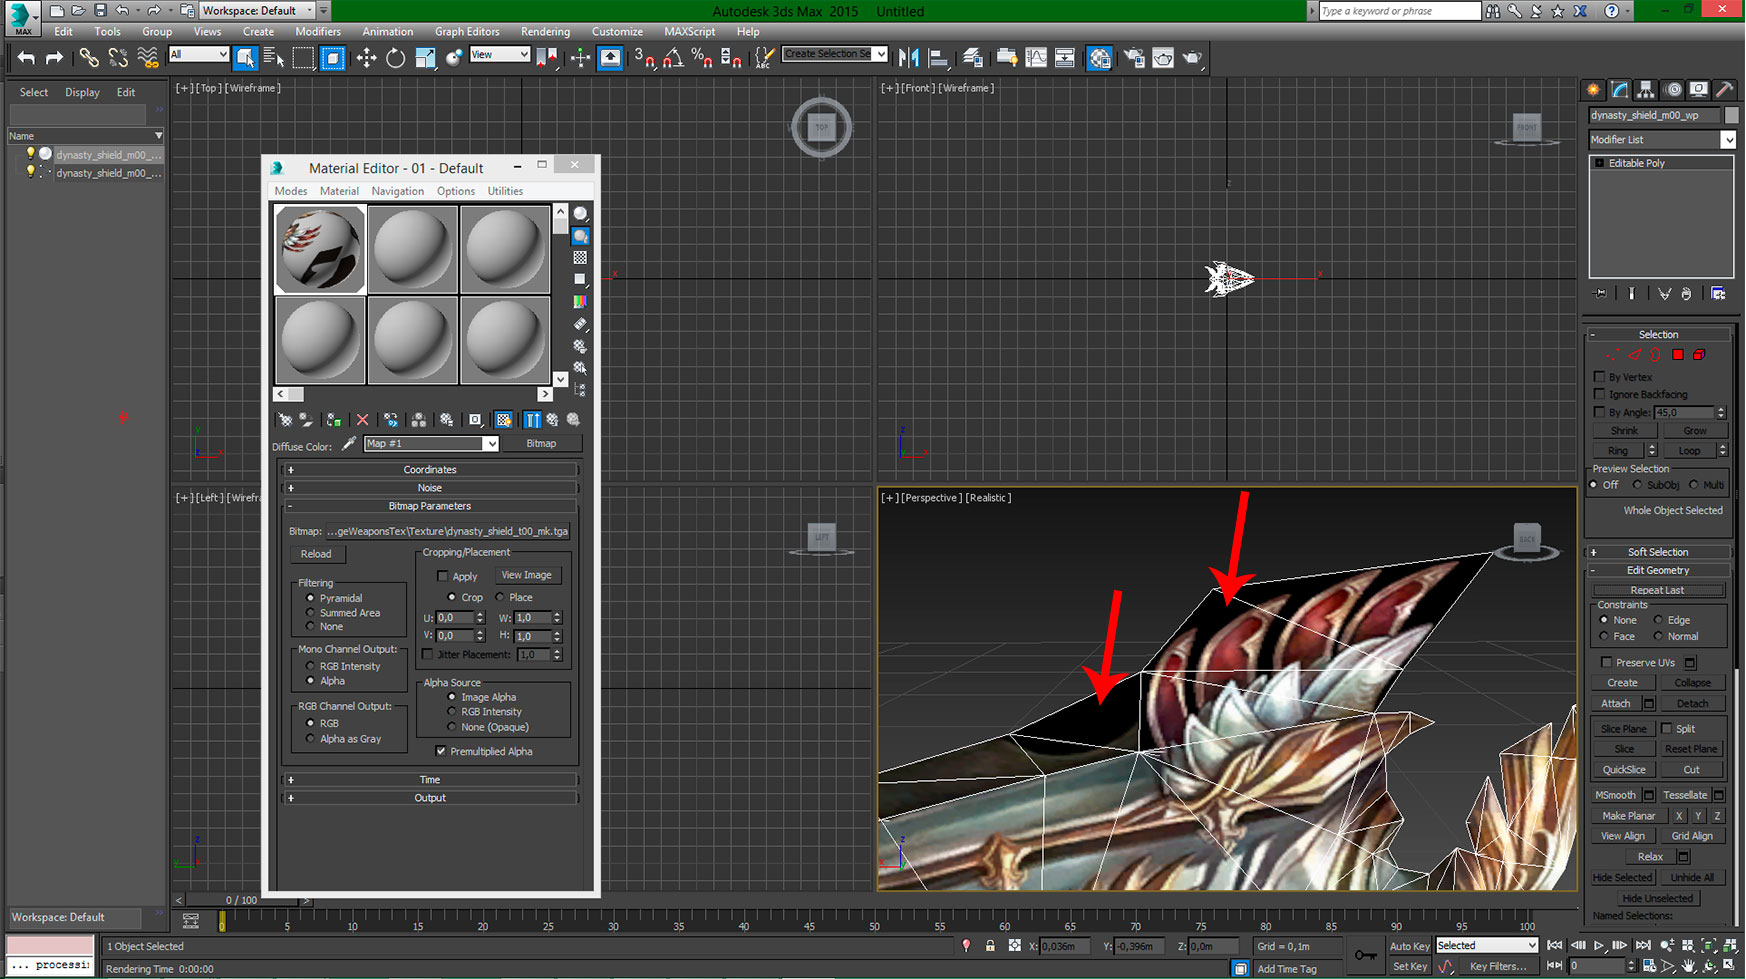The height and width of the screenshot is (979, 1746).
Task: Select Polygon sub-object level icon
Action: pos(1678,355)
